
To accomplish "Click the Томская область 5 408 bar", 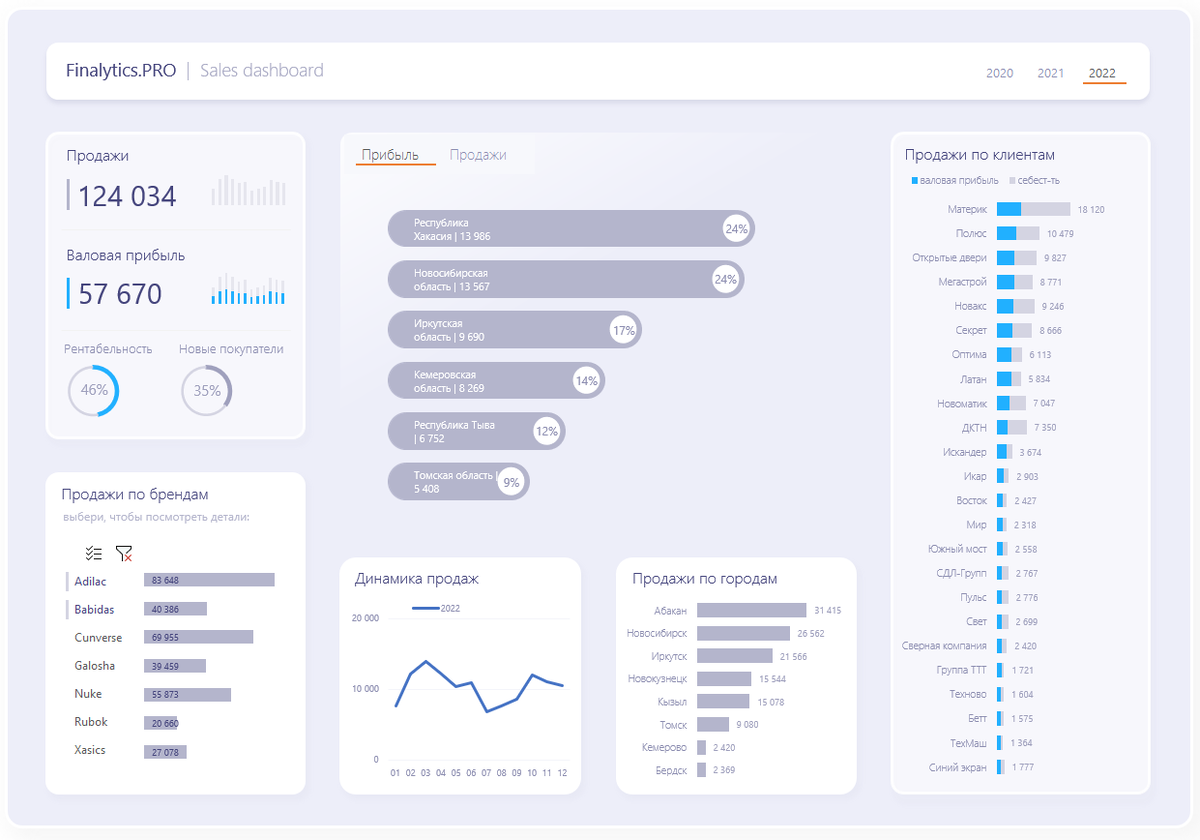I will point(458,482).
